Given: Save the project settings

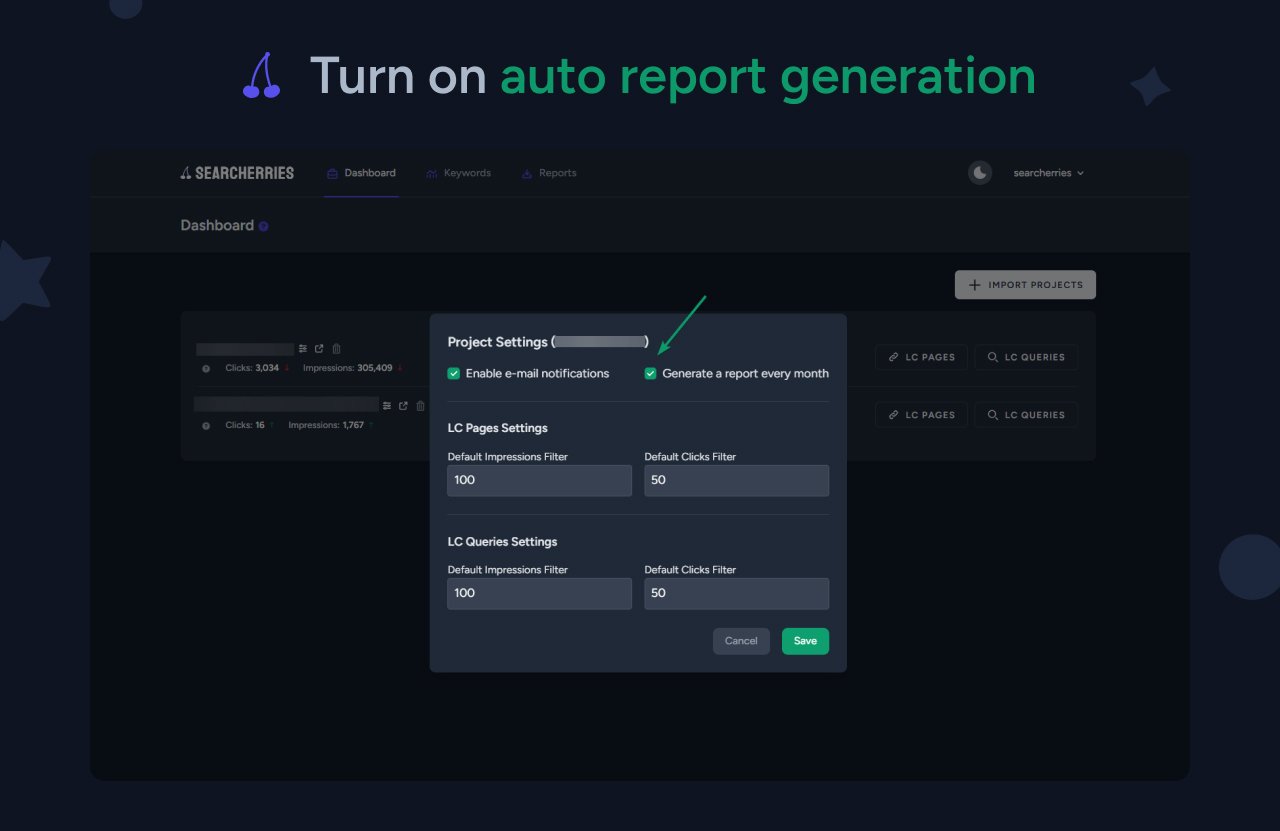Looking at the screenshot, I should (805, 641).
